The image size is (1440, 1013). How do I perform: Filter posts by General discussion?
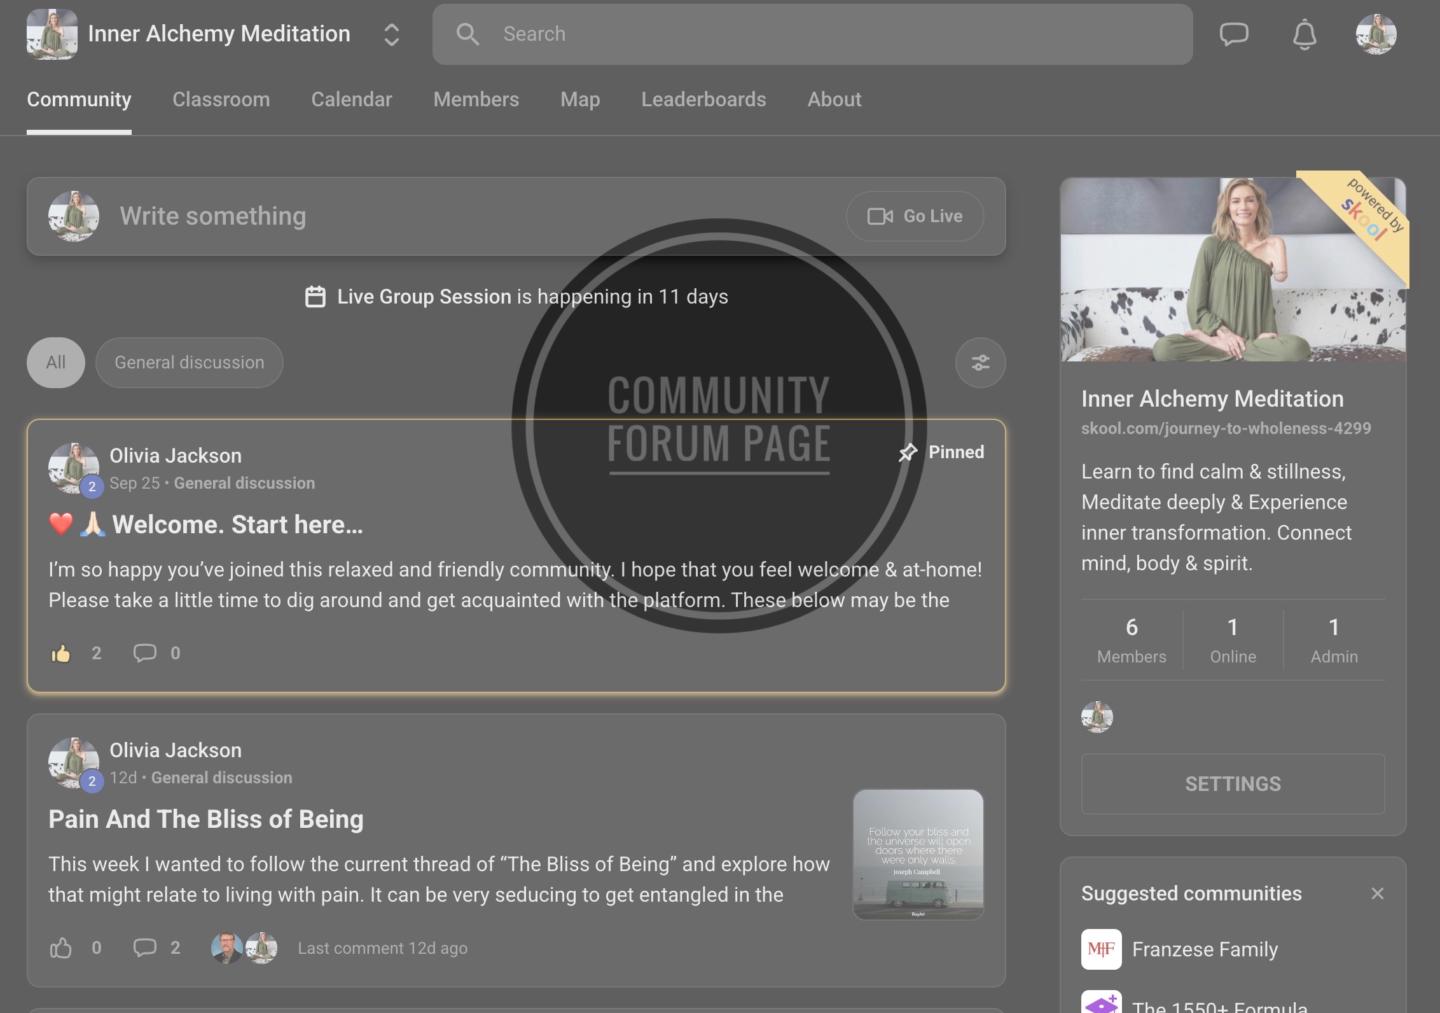[x=189, y=363]
